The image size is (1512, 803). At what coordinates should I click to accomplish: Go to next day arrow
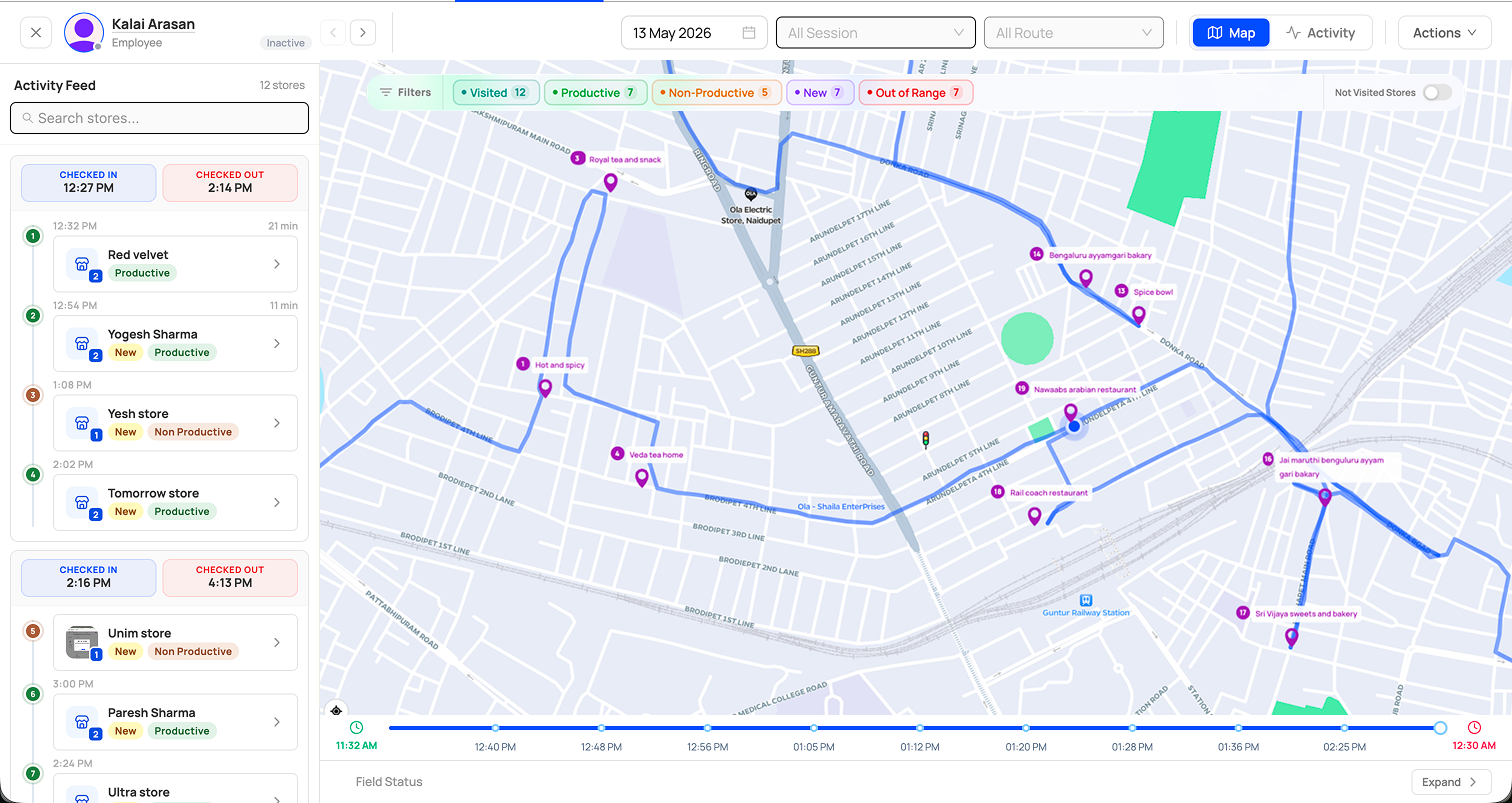[363, 33]
